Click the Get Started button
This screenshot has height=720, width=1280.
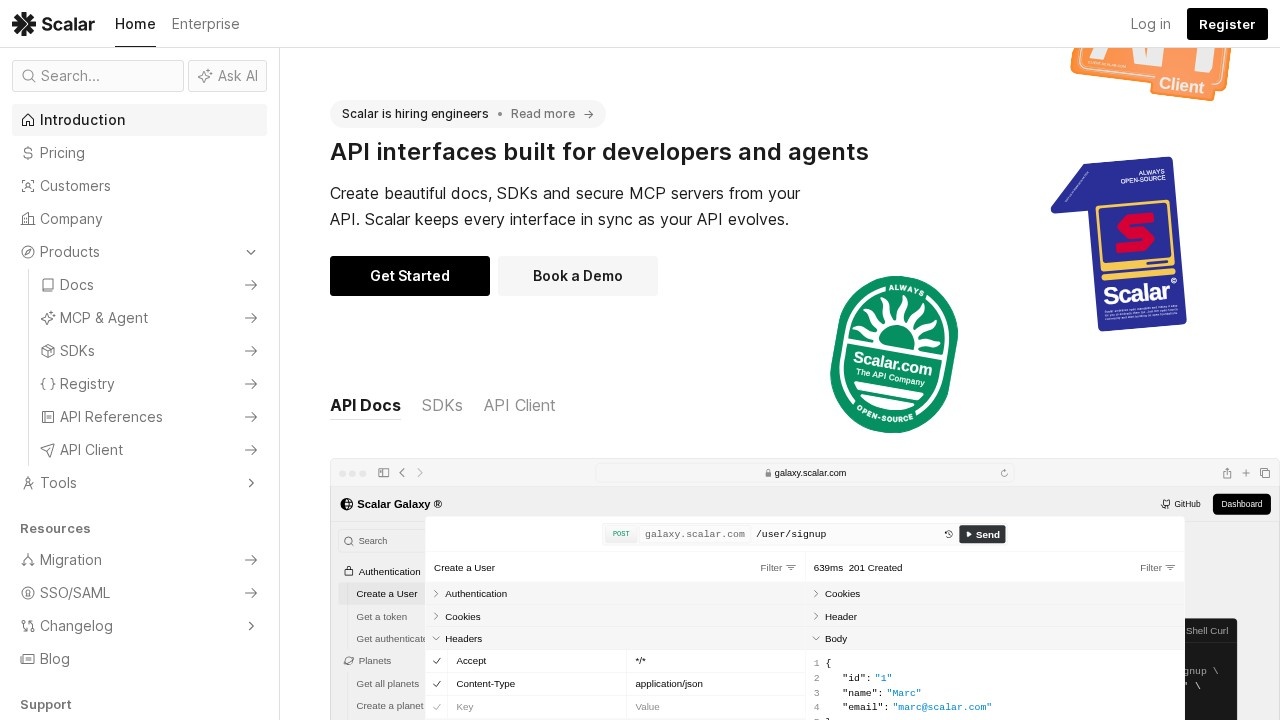(410, 276)
